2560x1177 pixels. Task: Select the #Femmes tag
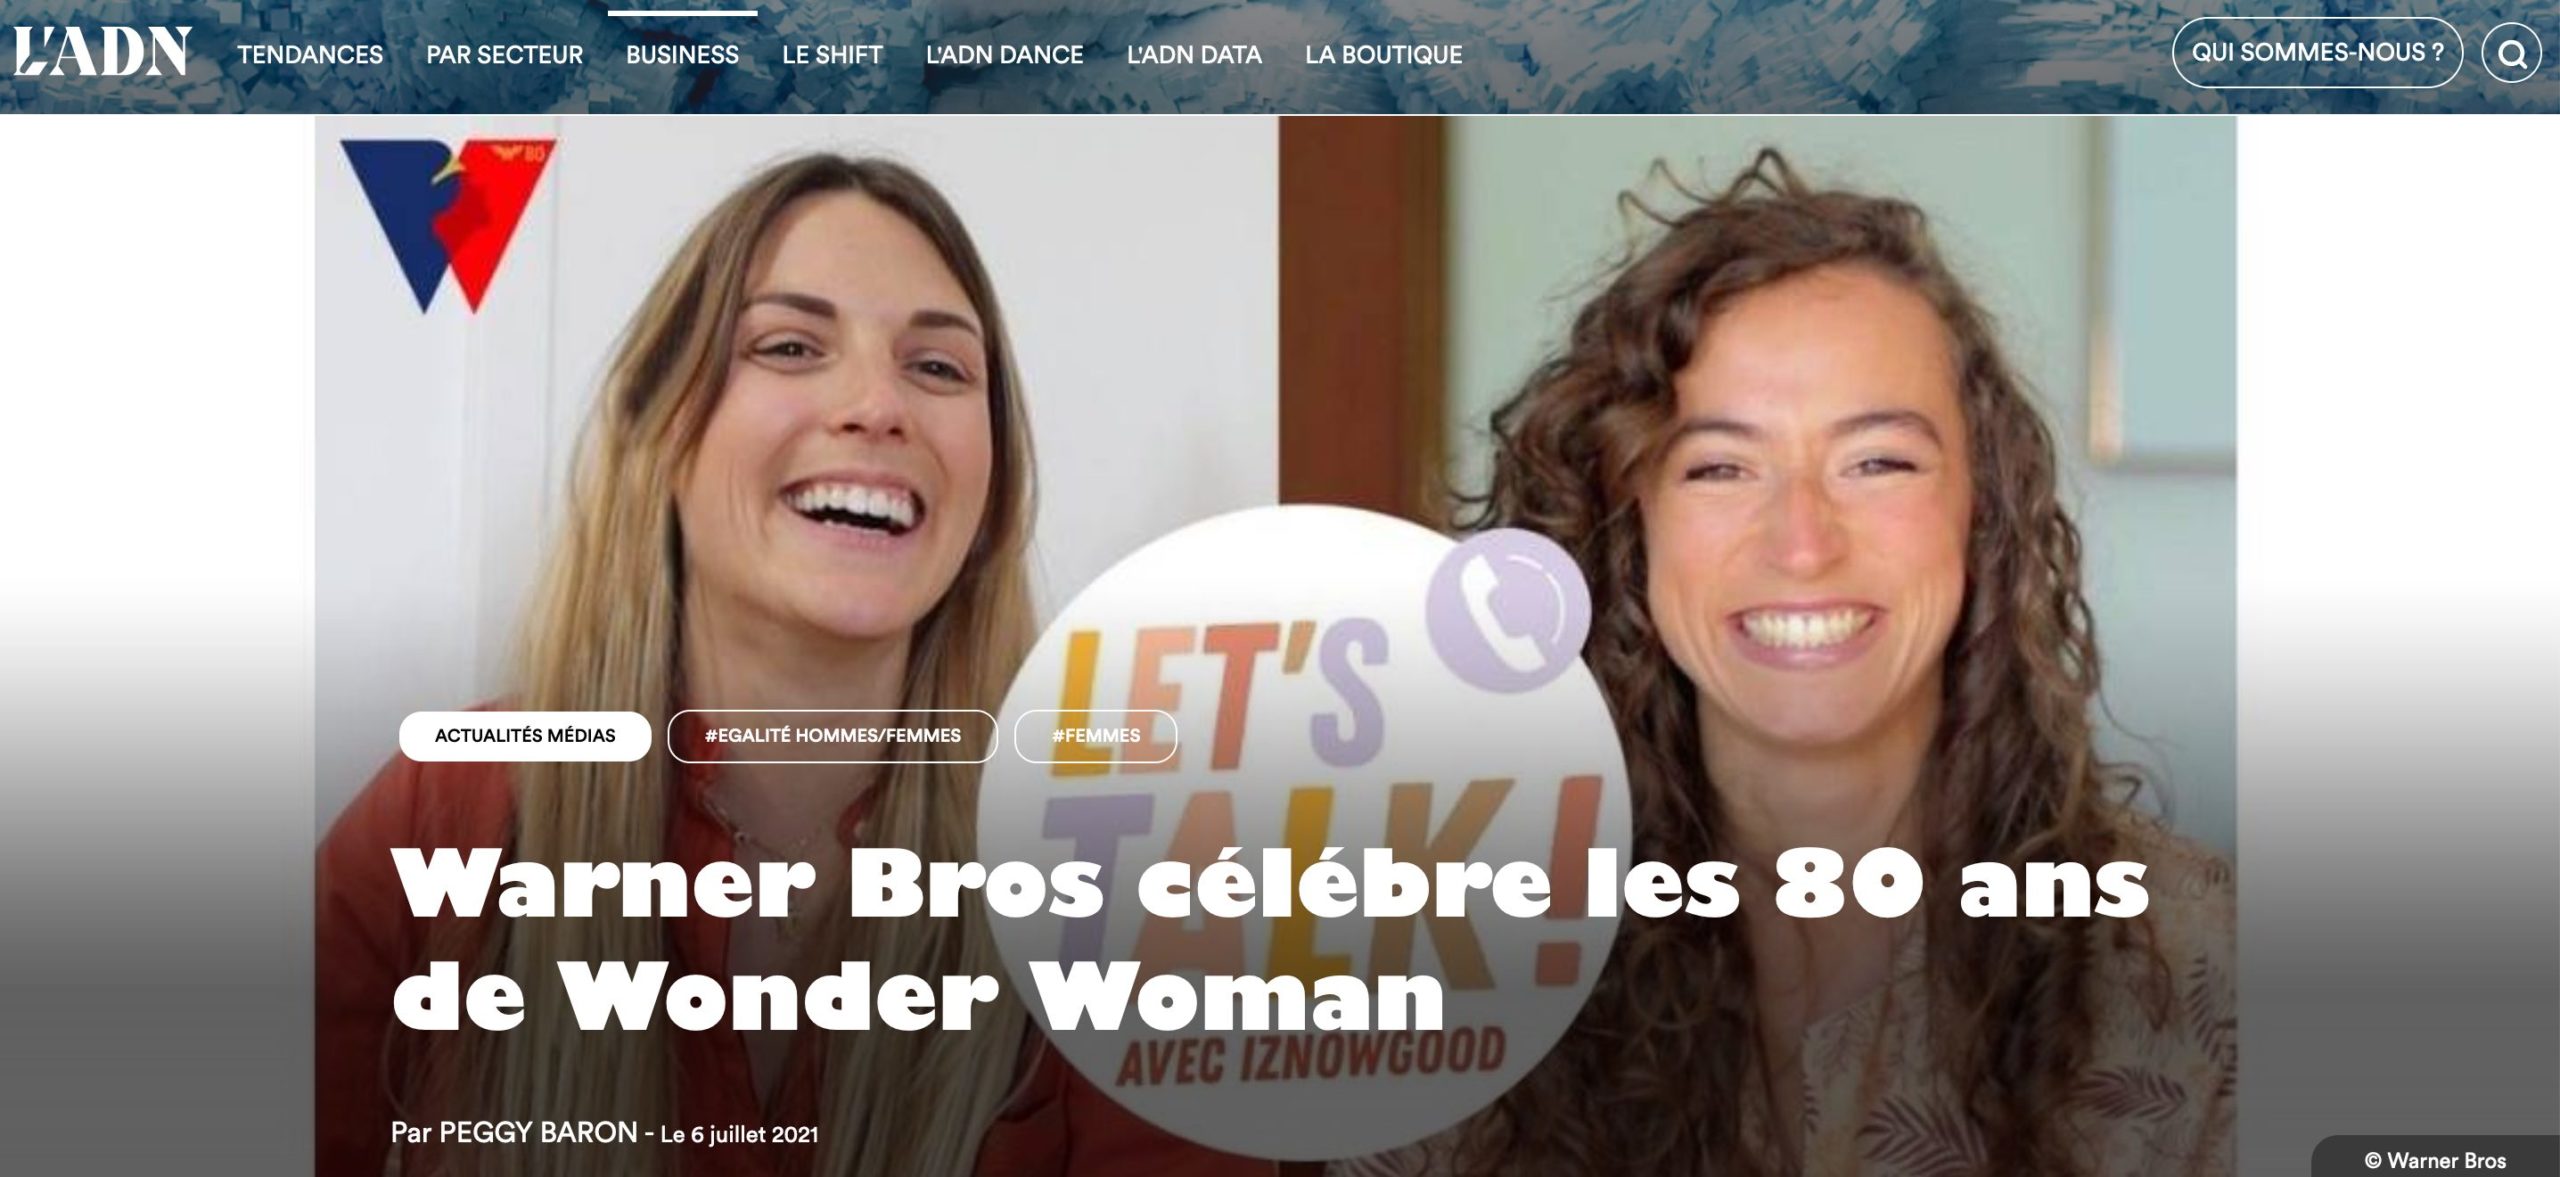[1095, 736]
